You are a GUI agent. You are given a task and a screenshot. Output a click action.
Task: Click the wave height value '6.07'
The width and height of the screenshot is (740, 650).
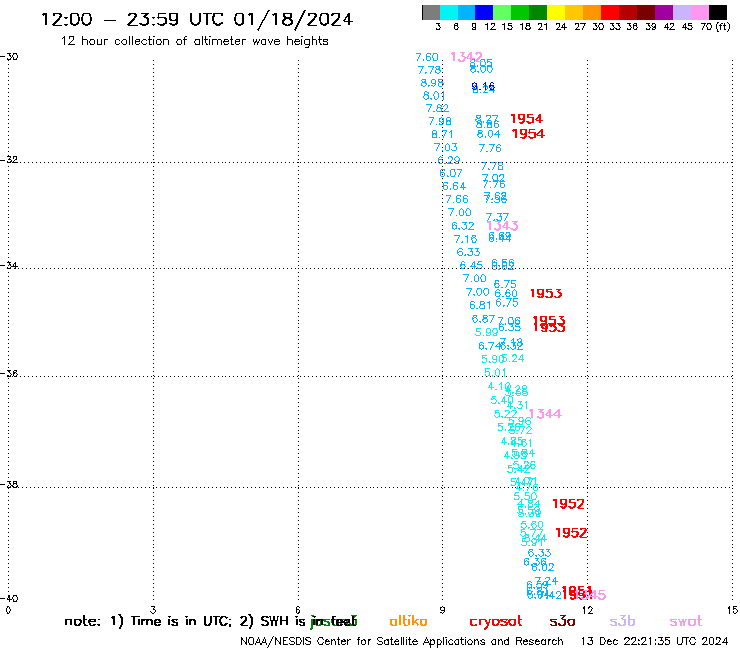point(451,173)
